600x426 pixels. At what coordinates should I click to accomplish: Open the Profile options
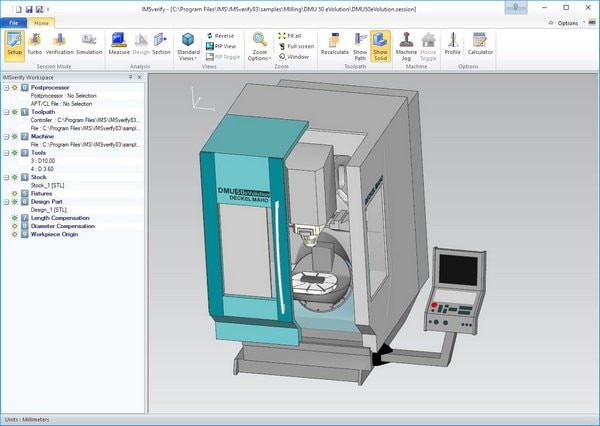coord(453,44)
